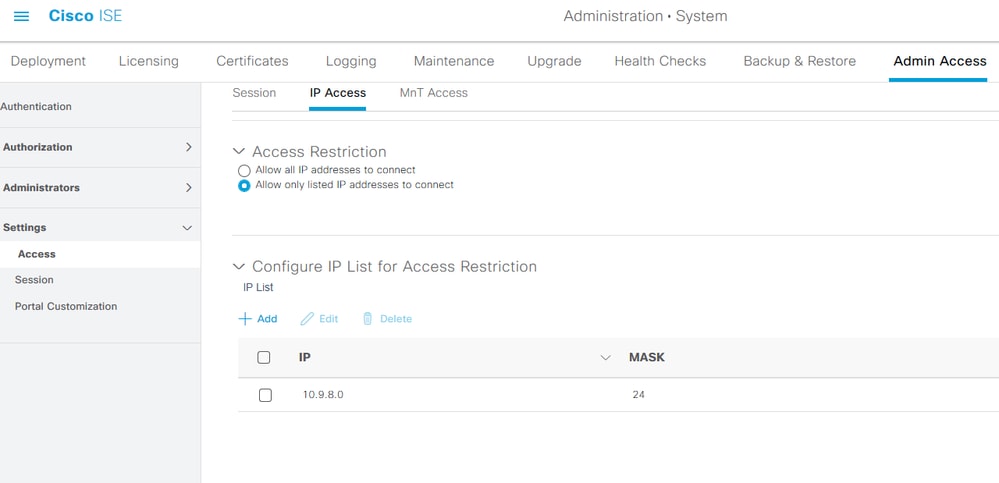Viewport: 999px width, 483px height.
Task: Open the hamburger navigation menu
Action: [21, 17]
